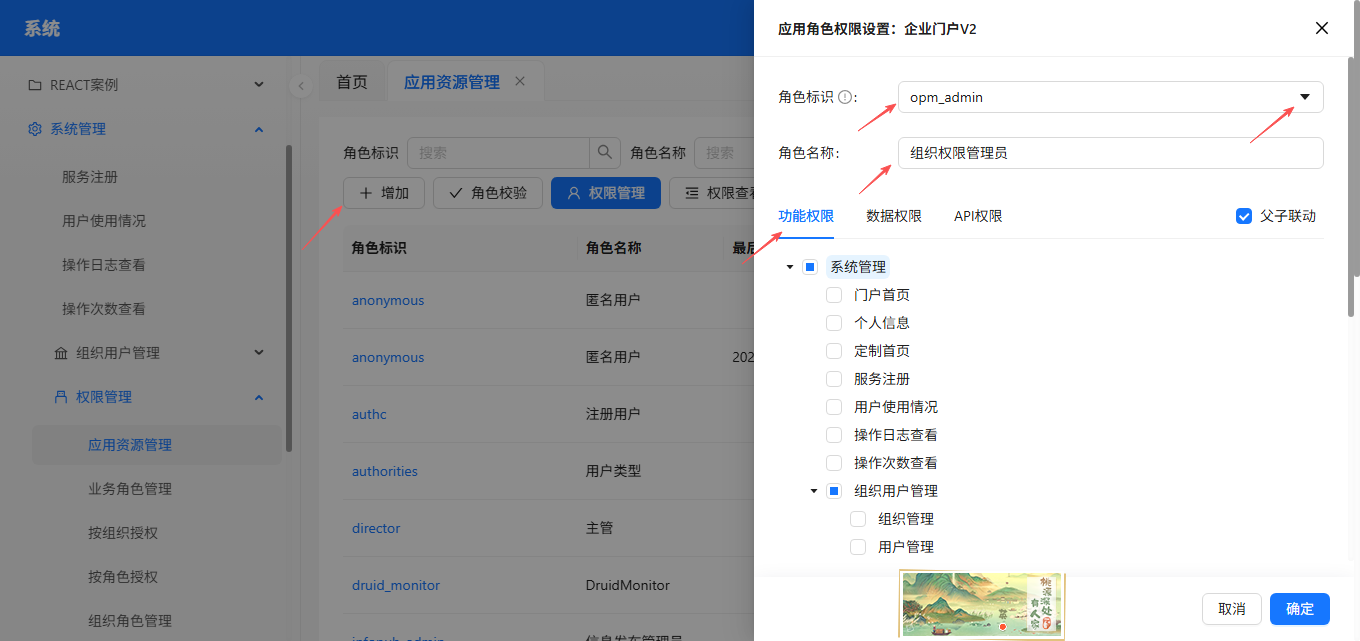The height and width of the screenshot is (641, 1360).
Task: Close the 应用资源管理 tab with its X
Action: coord(520,81)
